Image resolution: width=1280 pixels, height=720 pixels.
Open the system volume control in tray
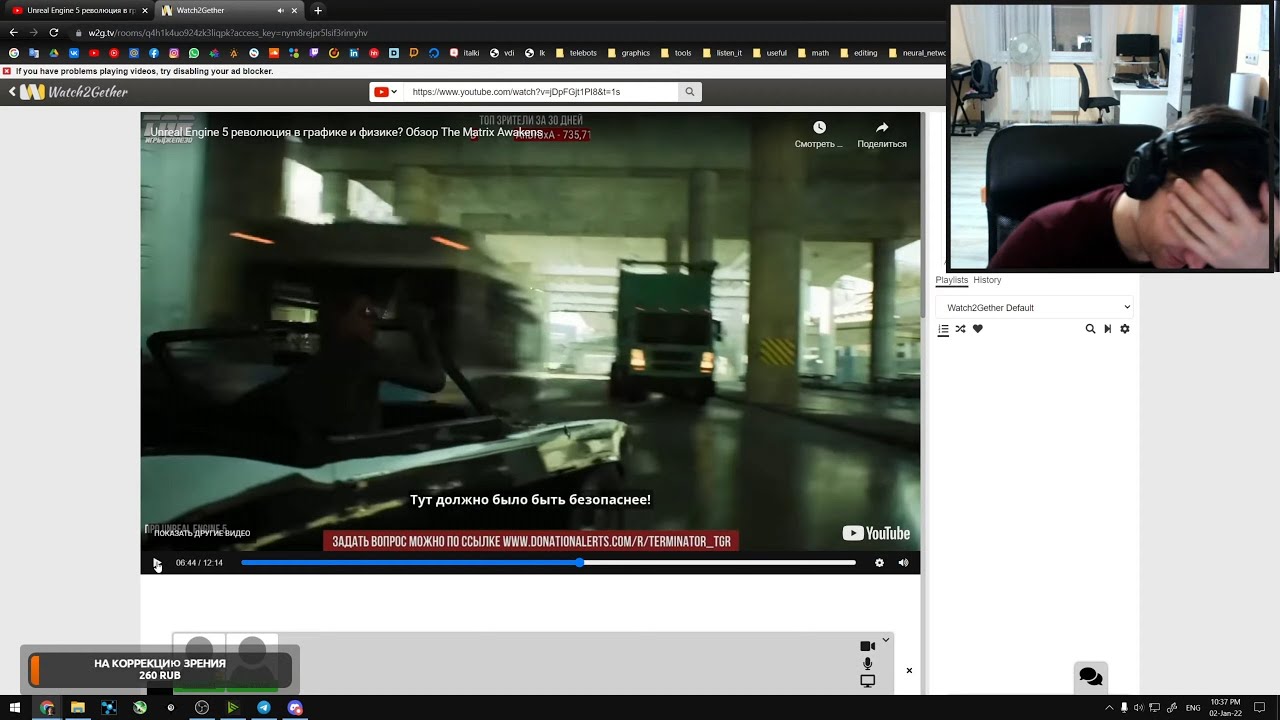coord(1138,708)
